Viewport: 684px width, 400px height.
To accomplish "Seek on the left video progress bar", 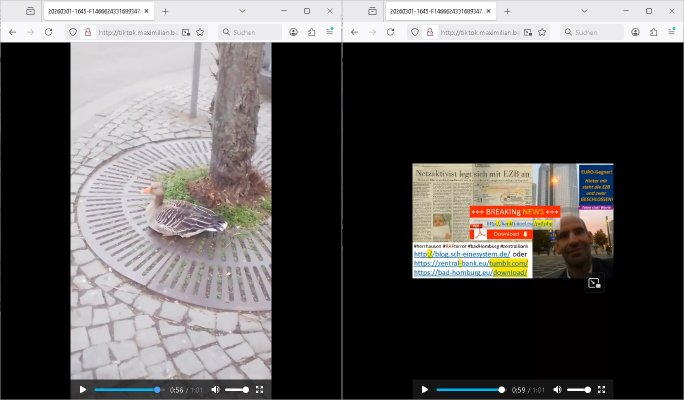I will coord(127,389).
